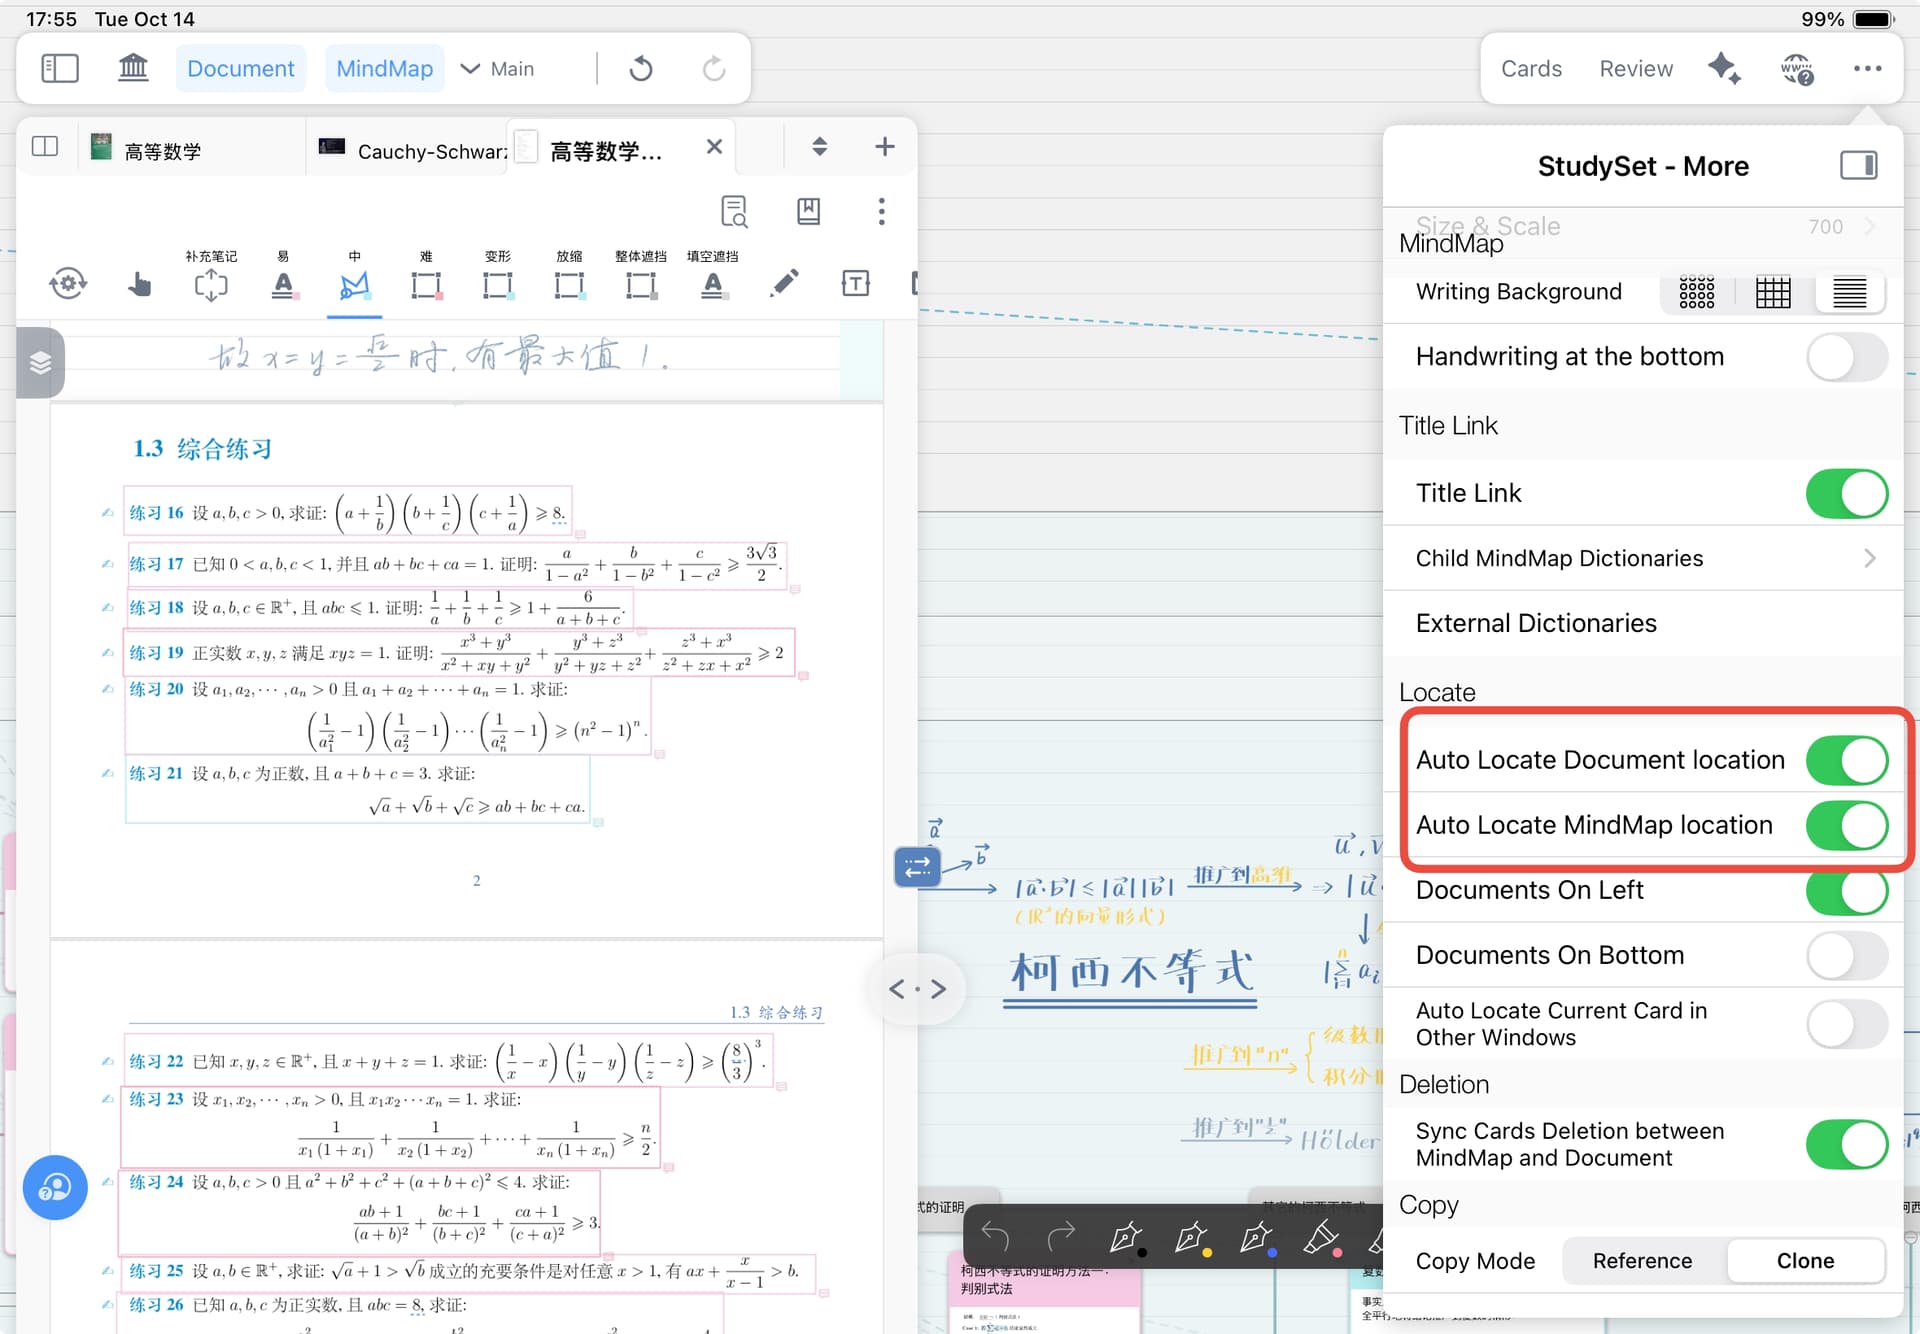Toggle the left sidebar panel icon
The image size is (1920, 1334).
pyautogui.click(x=60, y=68)
